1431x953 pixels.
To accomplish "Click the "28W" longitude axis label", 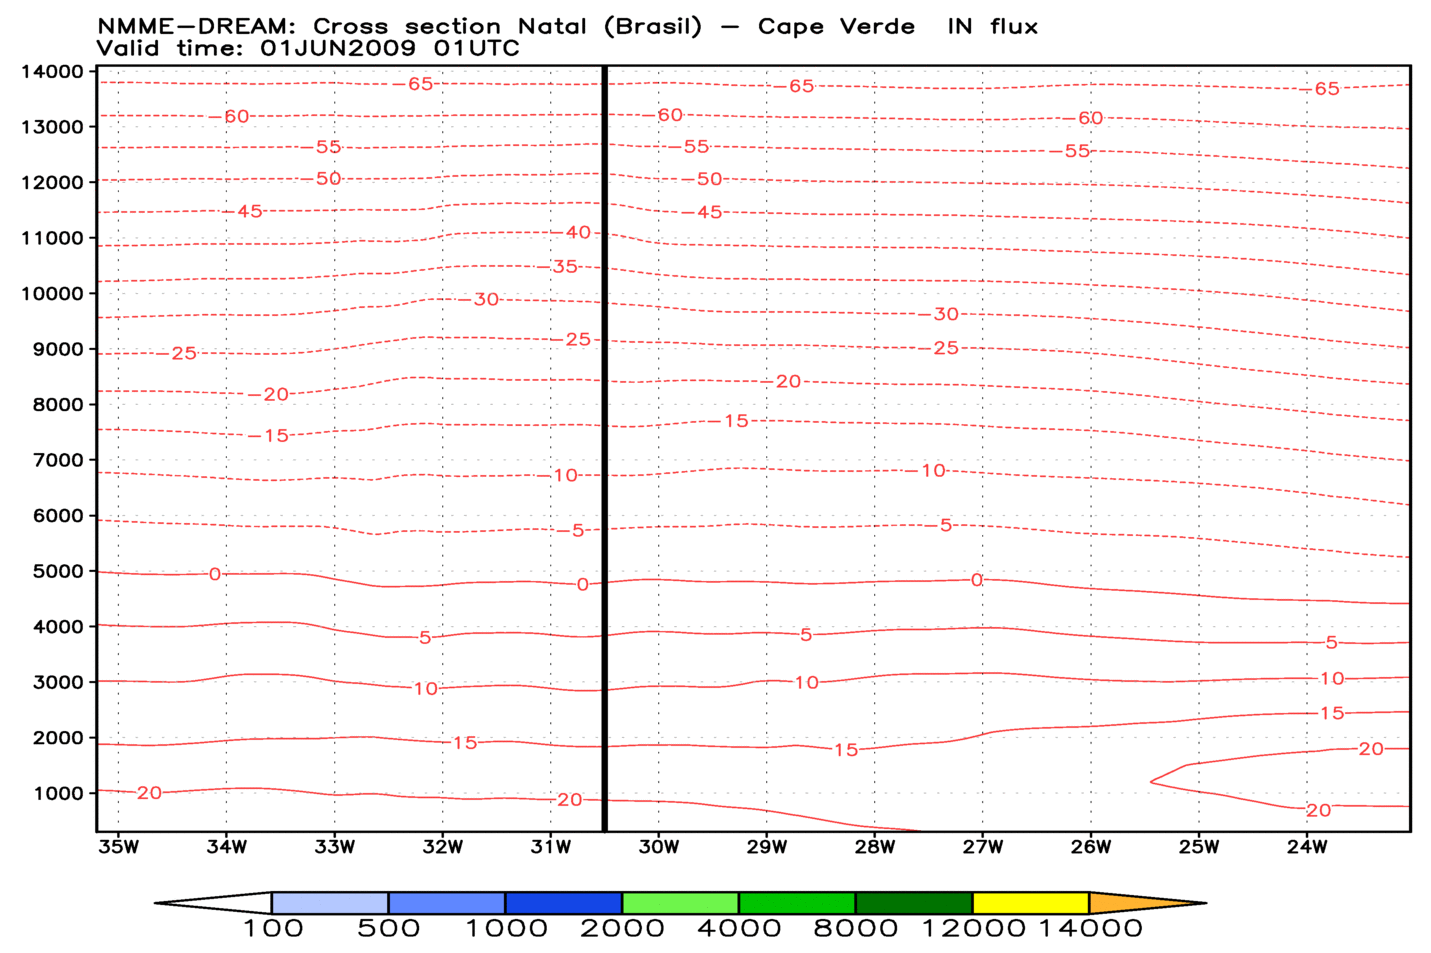I will (874, 848).
